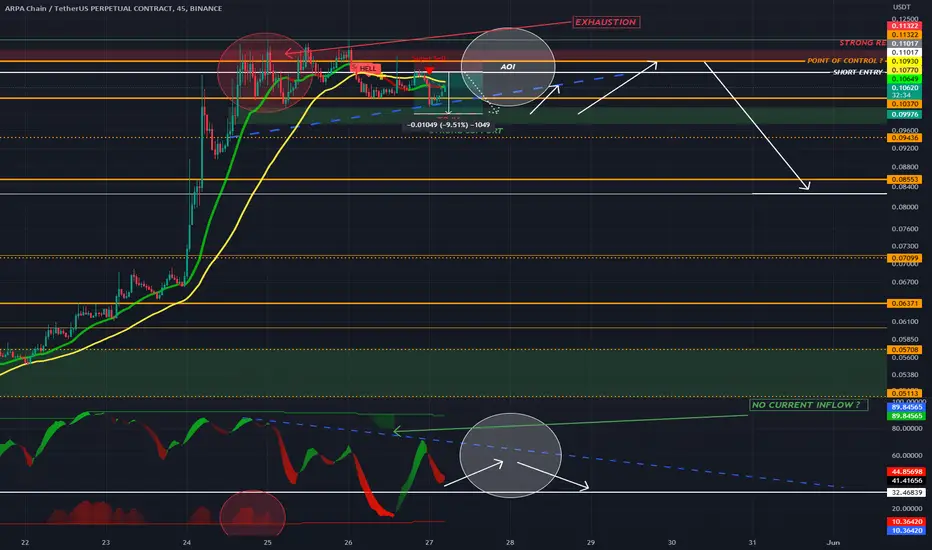
Task: Click the 20.00000 oscillator axis tick
Action: tap(906, 509)
